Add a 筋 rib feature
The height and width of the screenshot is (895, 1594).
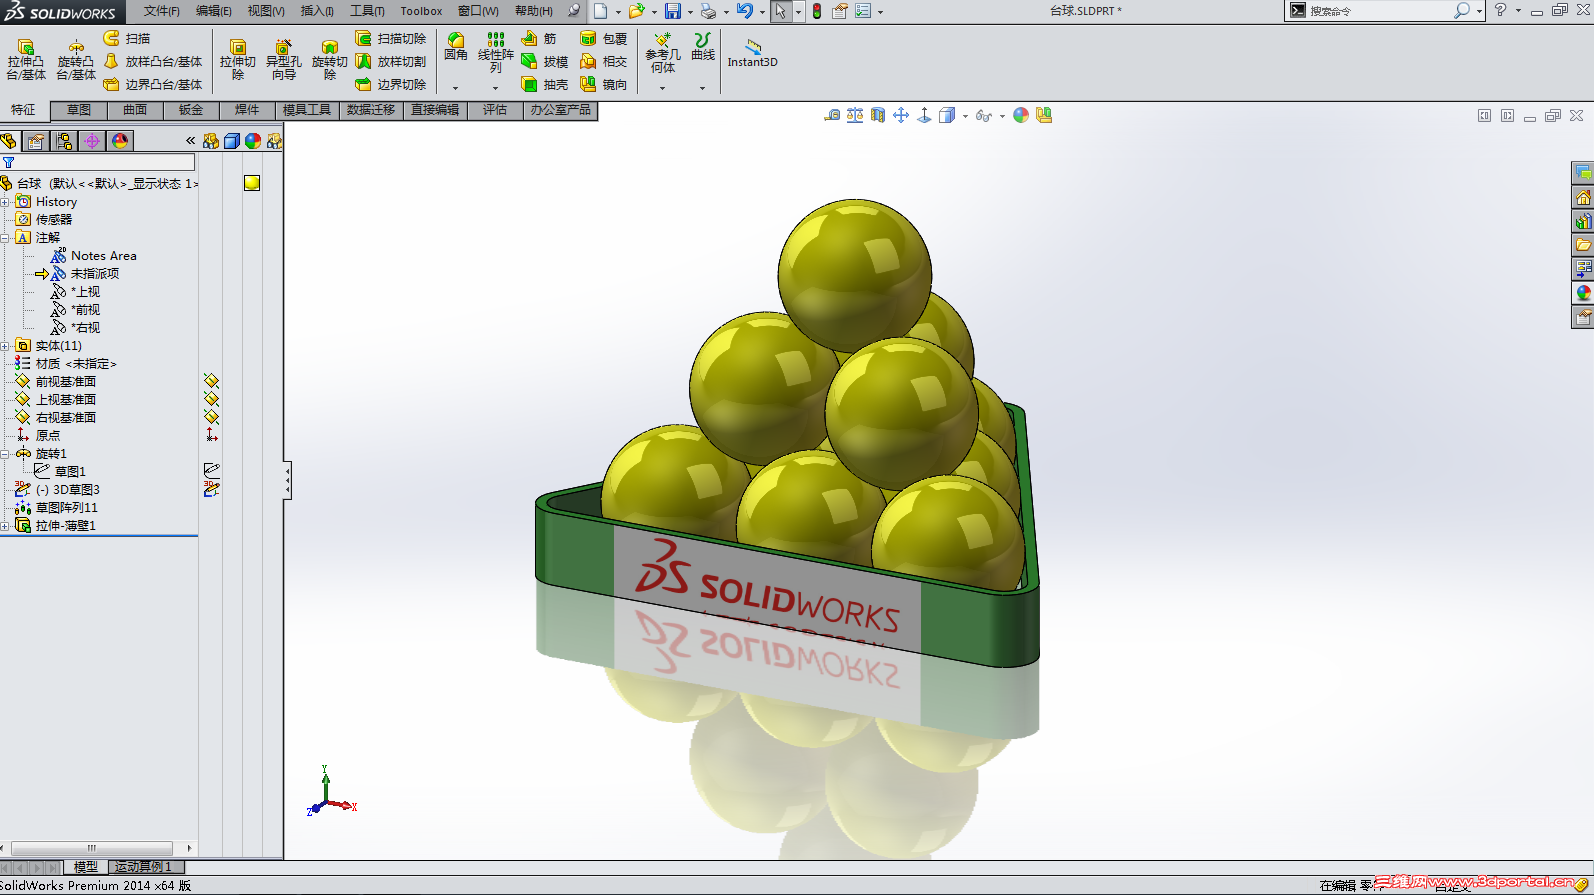[539, 38]
